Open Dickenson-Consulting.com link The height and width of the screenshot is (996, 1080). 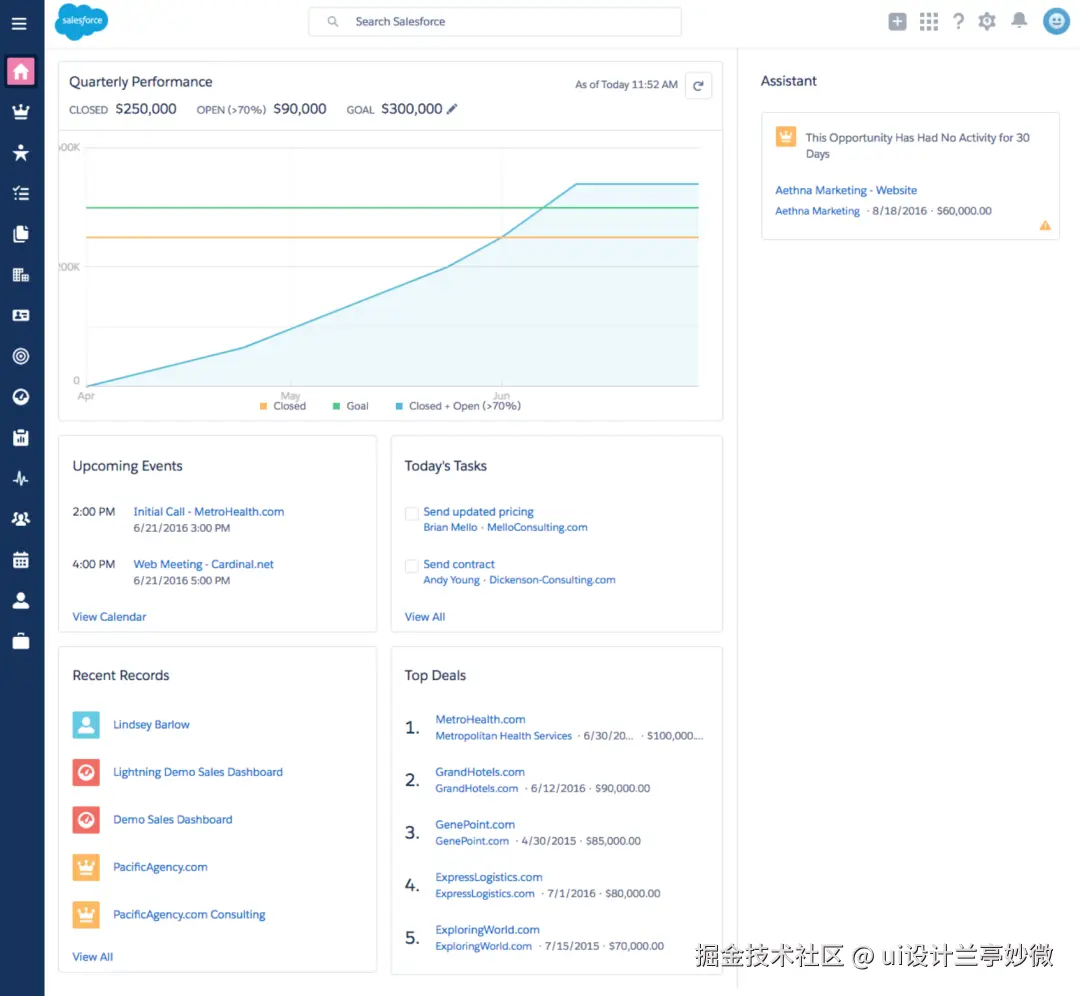552,580
